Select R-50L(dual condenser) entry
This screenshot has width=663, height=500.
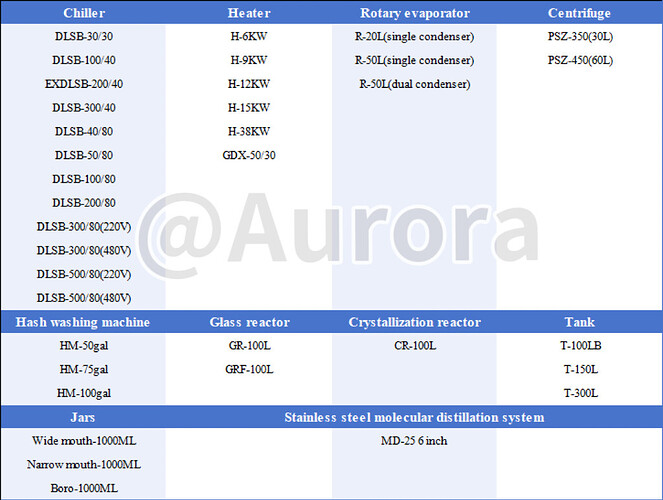pyautogui.click(x=415, y=84)
